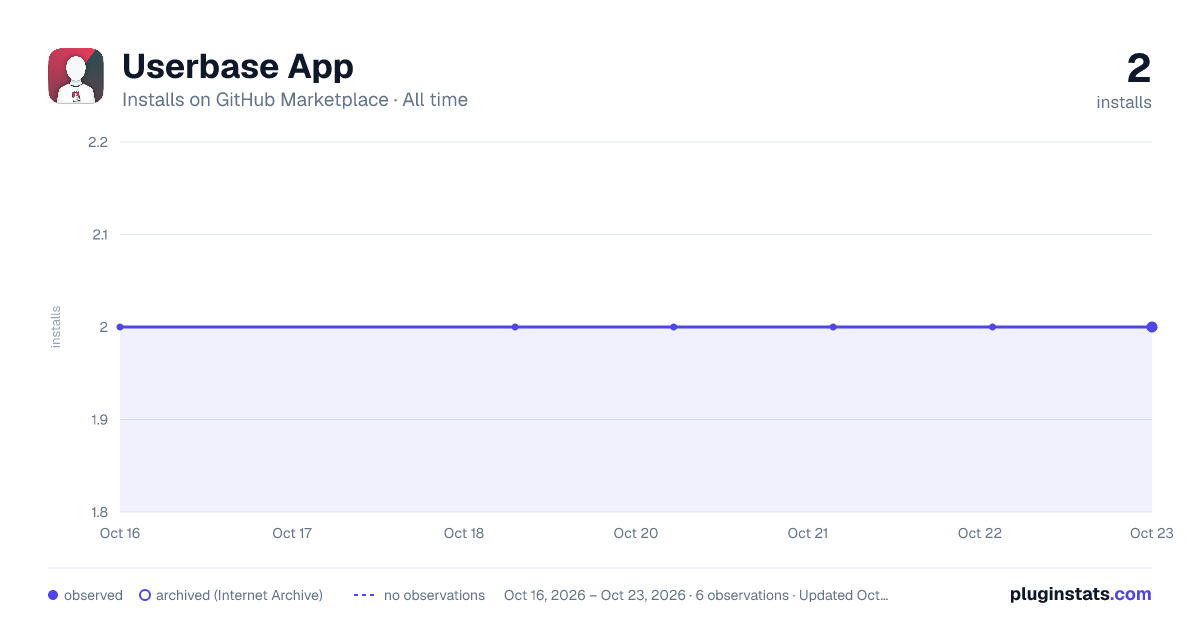Click the Userbase App logo icon
The image size is (1200, 630).
[x=76, y=76]
